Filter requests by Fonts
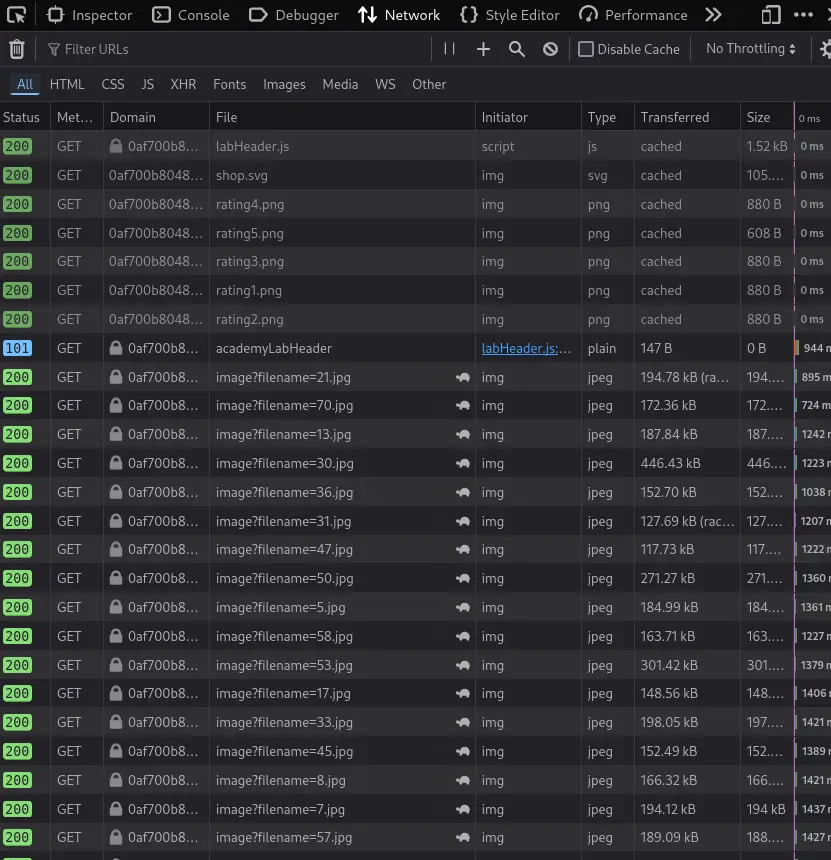 point(229,84)
